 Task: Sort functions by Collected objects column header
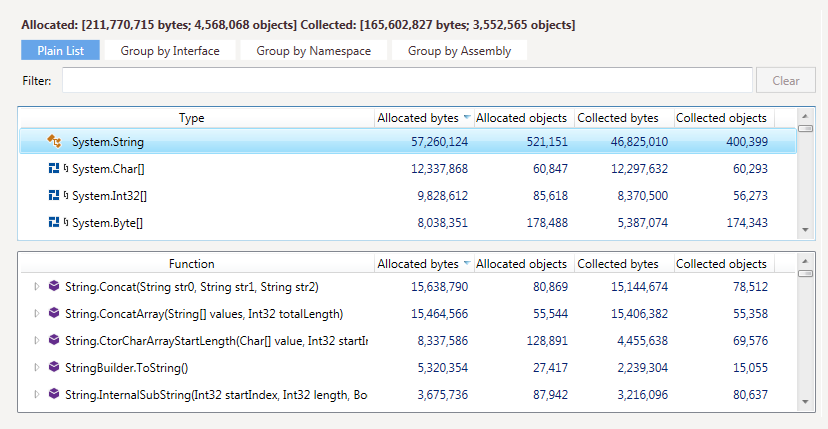click(721, 264)
